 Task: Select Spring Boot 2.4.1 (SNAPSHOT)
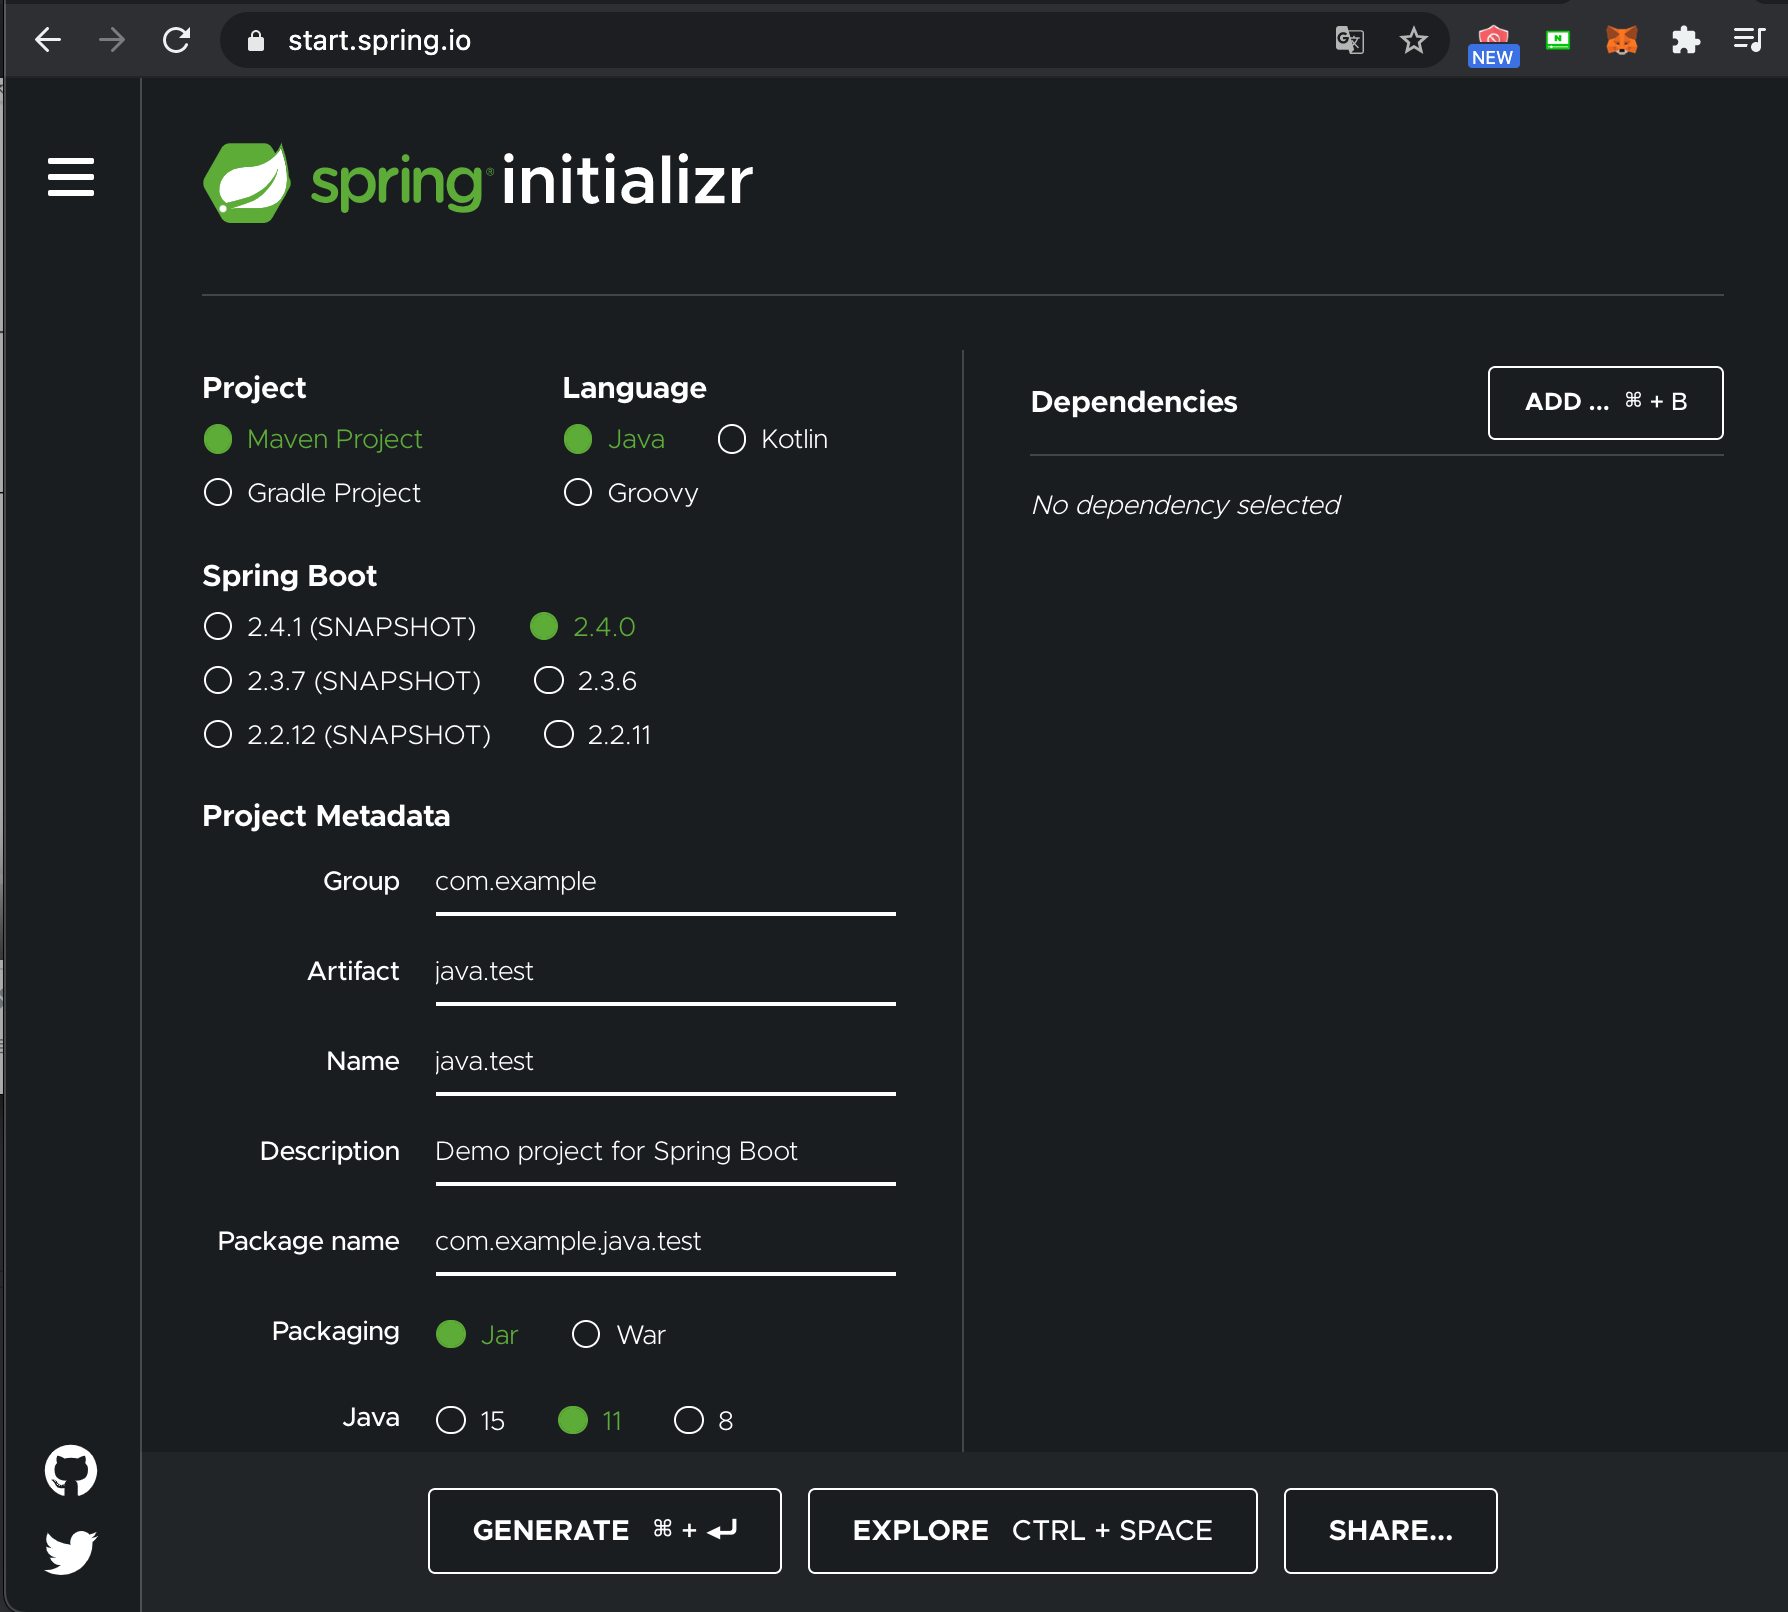(x=340, y=627)
